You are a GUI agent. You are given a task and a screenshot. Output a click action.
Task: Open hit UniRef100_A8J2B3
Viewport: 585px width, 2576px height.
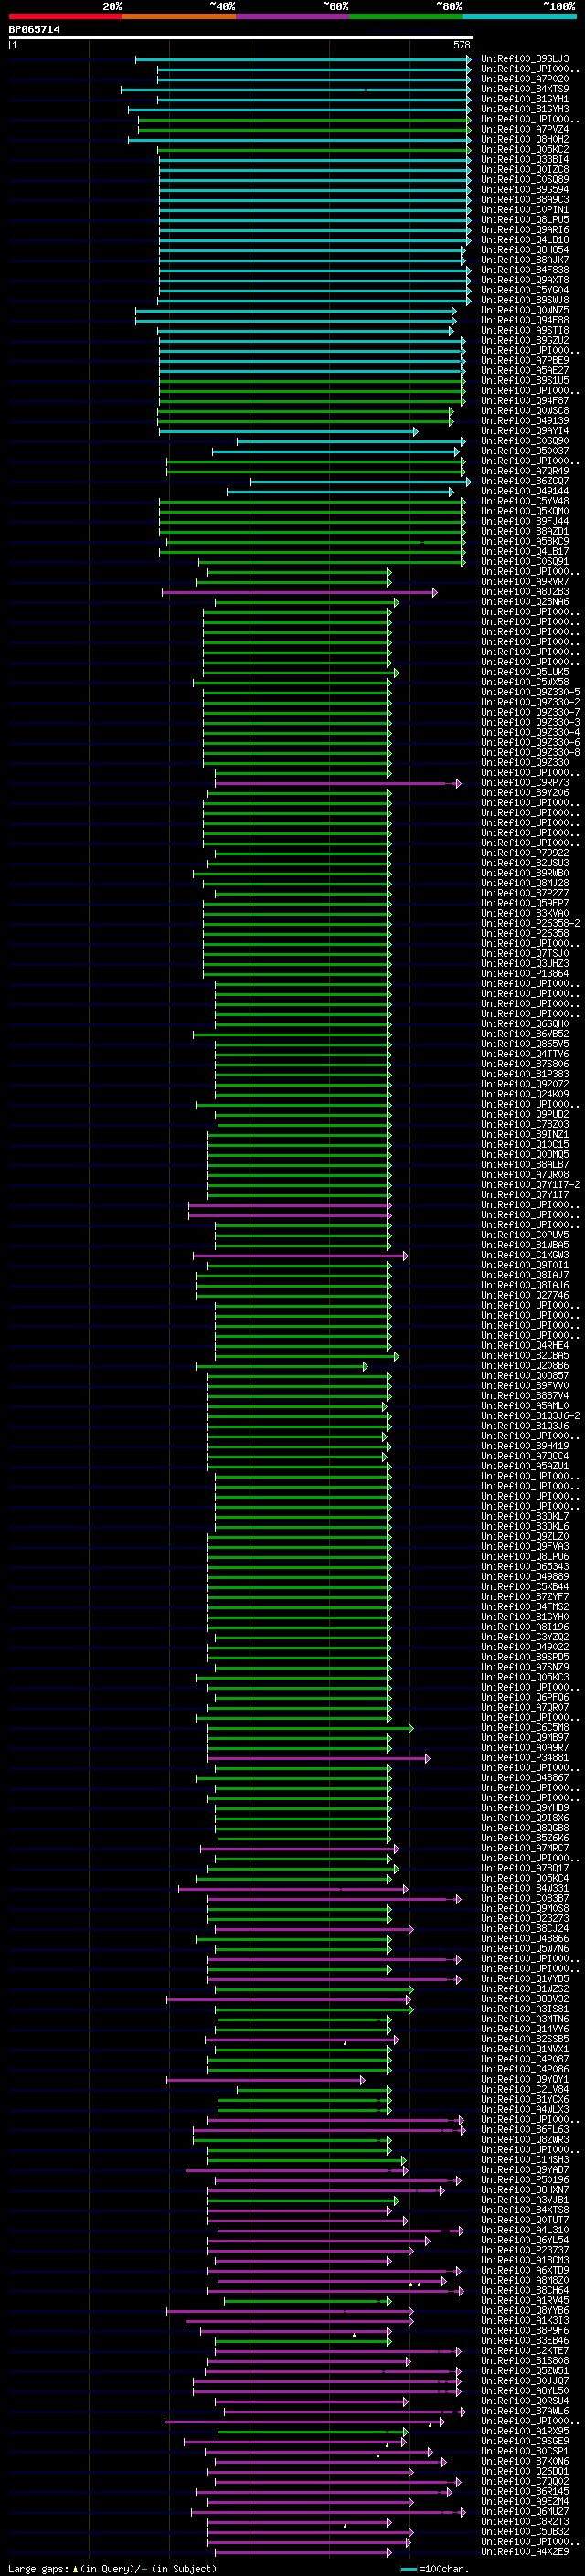(x=525, y=592)
